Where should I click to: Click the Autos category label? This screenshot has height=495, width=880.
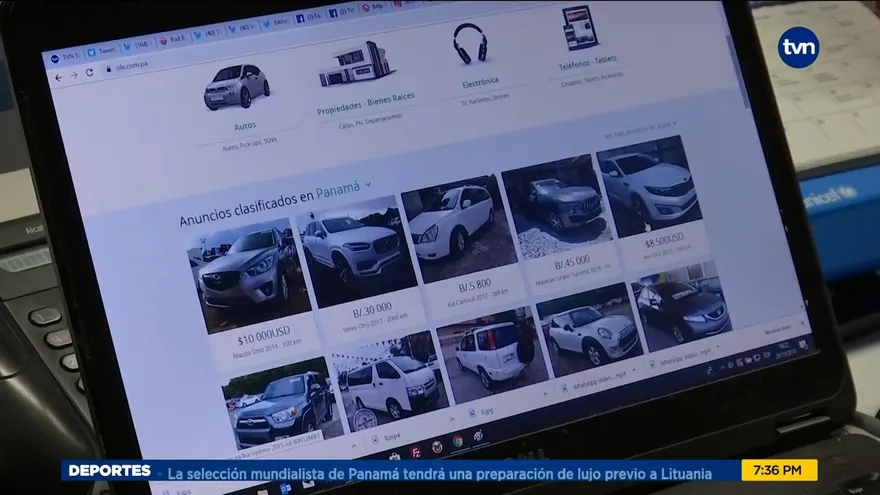click(245, 126)
